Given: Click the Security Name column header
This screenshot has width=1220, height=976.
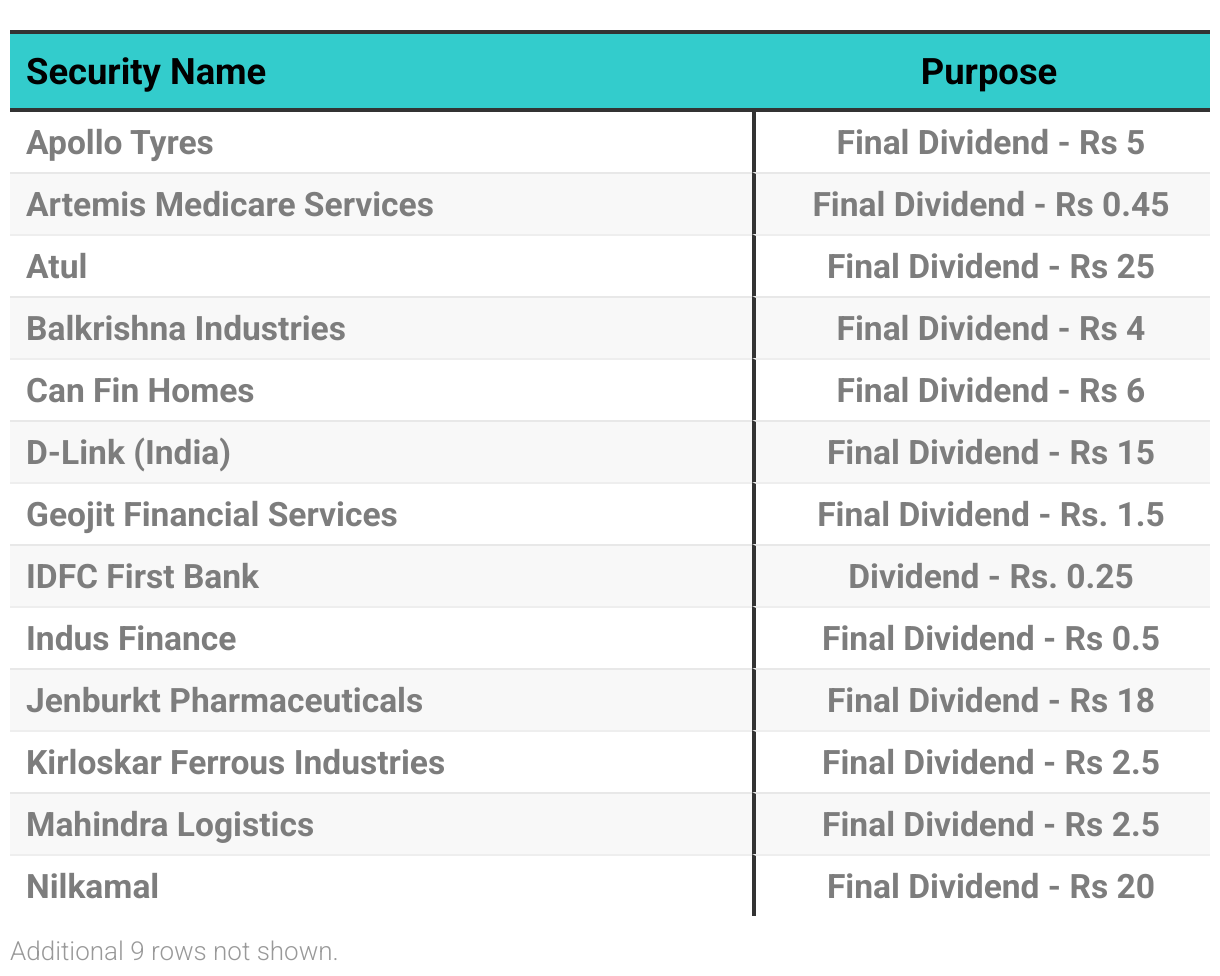Looking at the screenshot, I should click(x=146, y=72).
